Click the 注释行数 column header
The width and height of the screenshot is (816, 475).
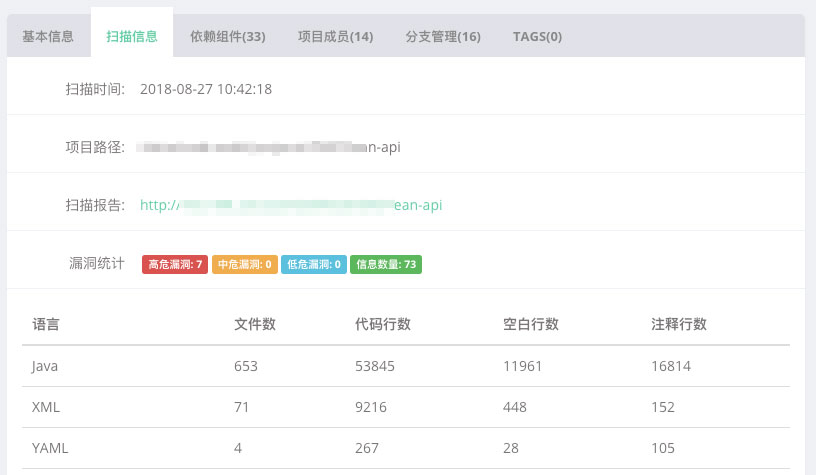pyautogui.click(x=679, y=324)
